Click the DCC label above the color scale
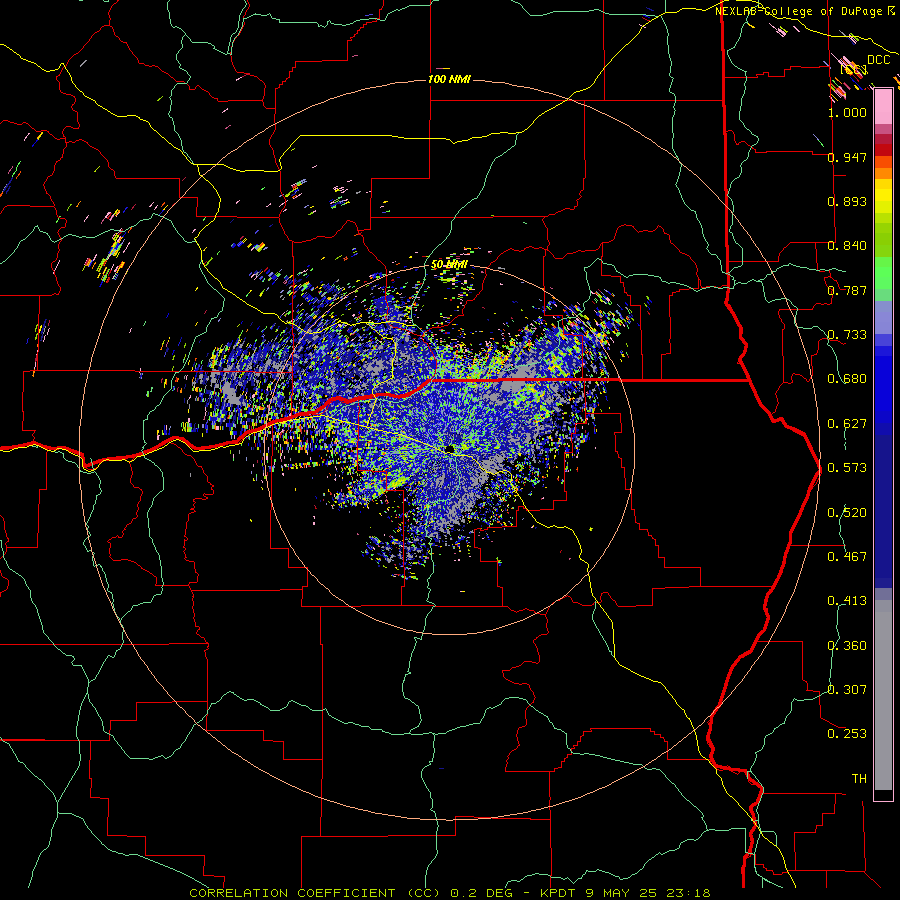 [x=878, y=60]
